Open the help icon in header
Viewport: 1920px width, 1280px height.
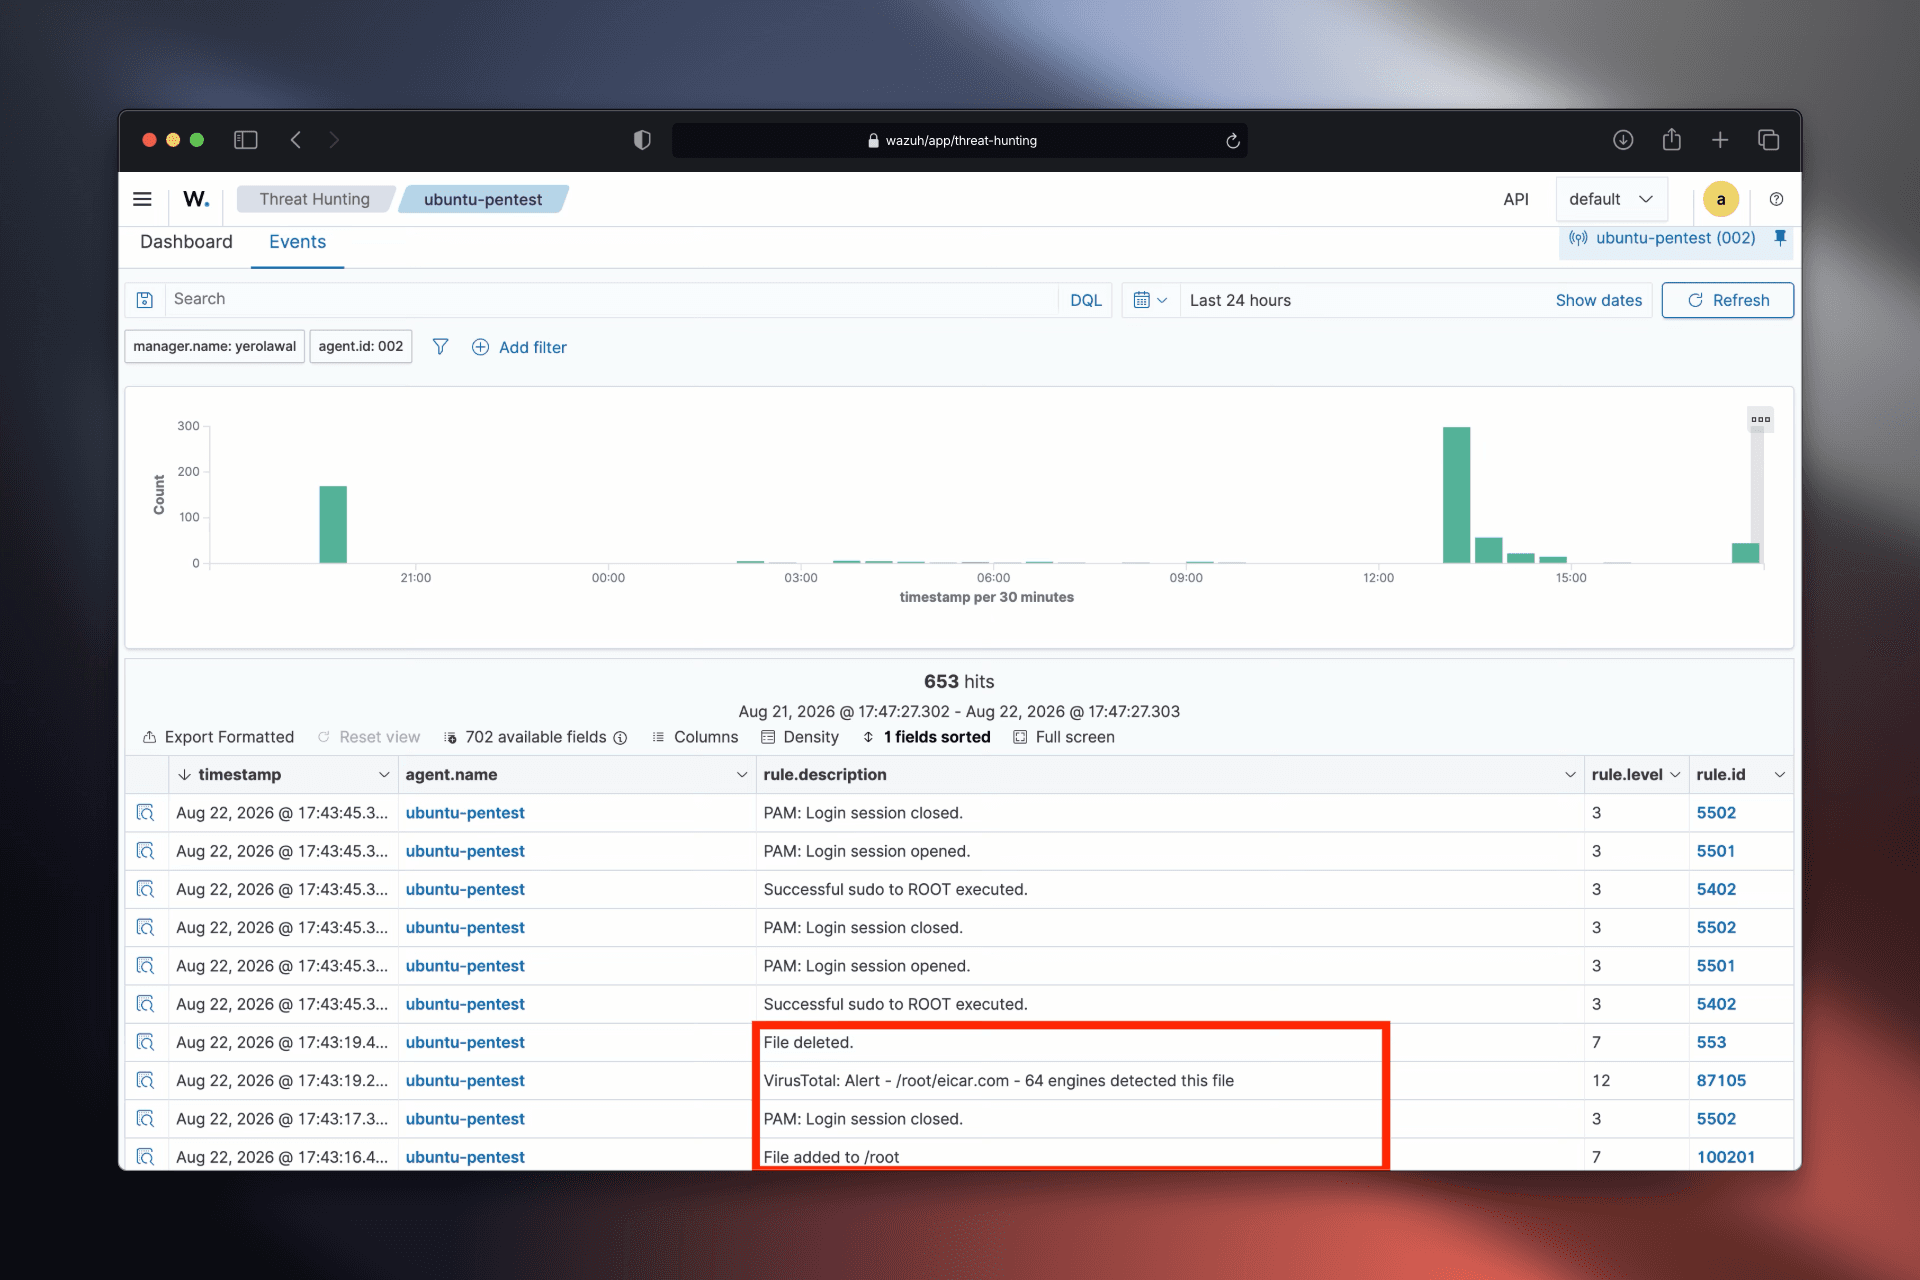(1776, 199)
